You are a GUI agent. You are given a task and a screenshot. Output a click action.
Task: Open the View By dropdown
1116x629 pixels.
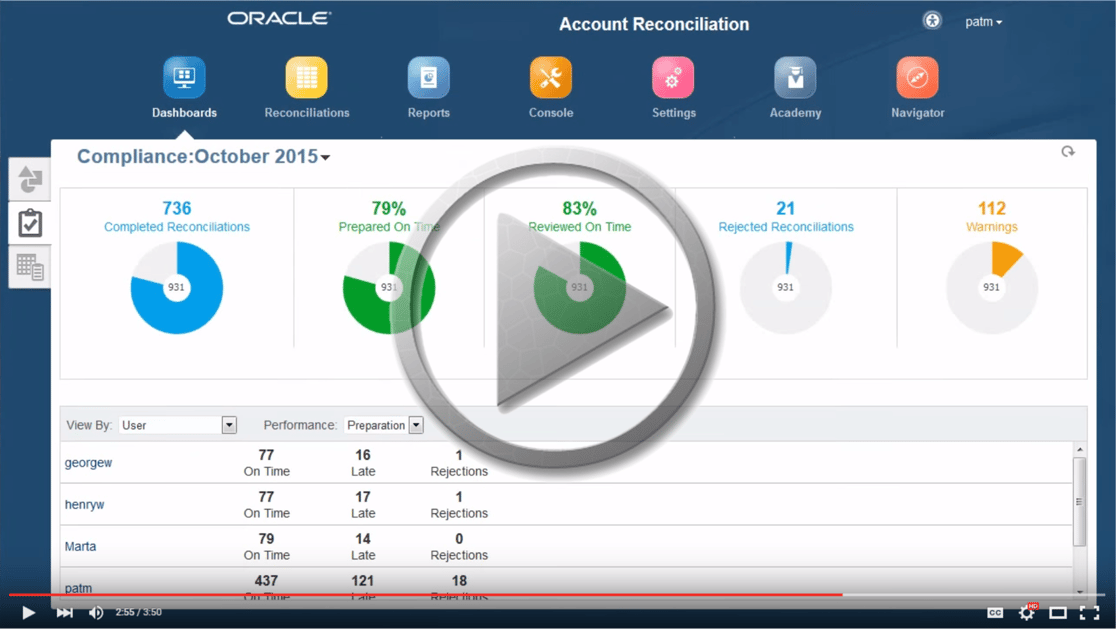coord(228,424)
